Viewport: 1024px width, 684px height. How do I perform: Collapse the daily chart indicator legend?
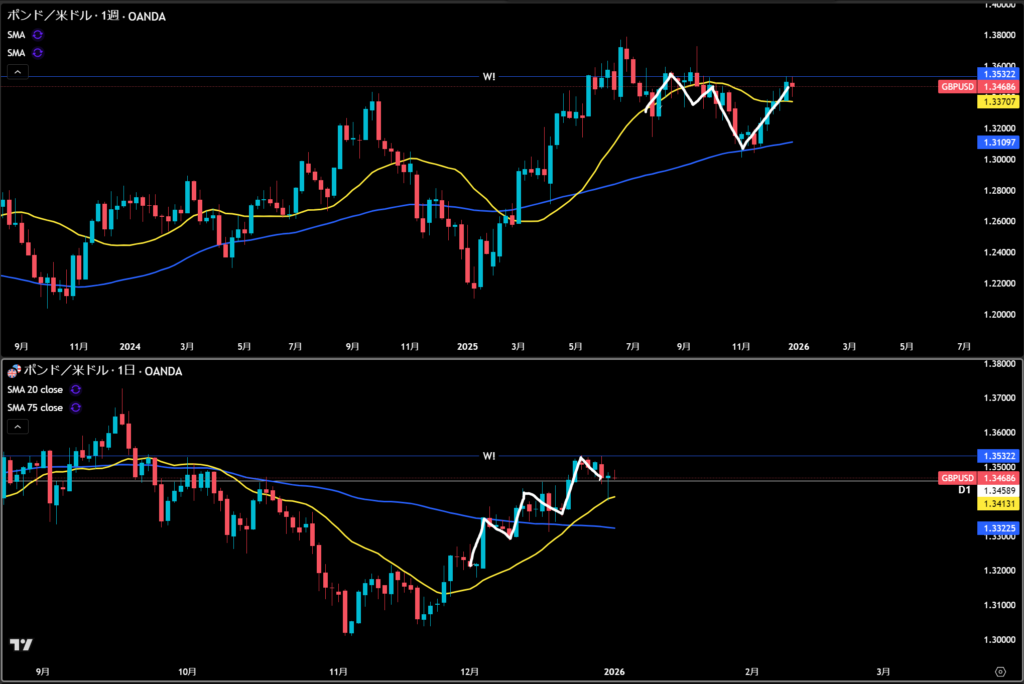pyautogui.click(x=17, y=427)
